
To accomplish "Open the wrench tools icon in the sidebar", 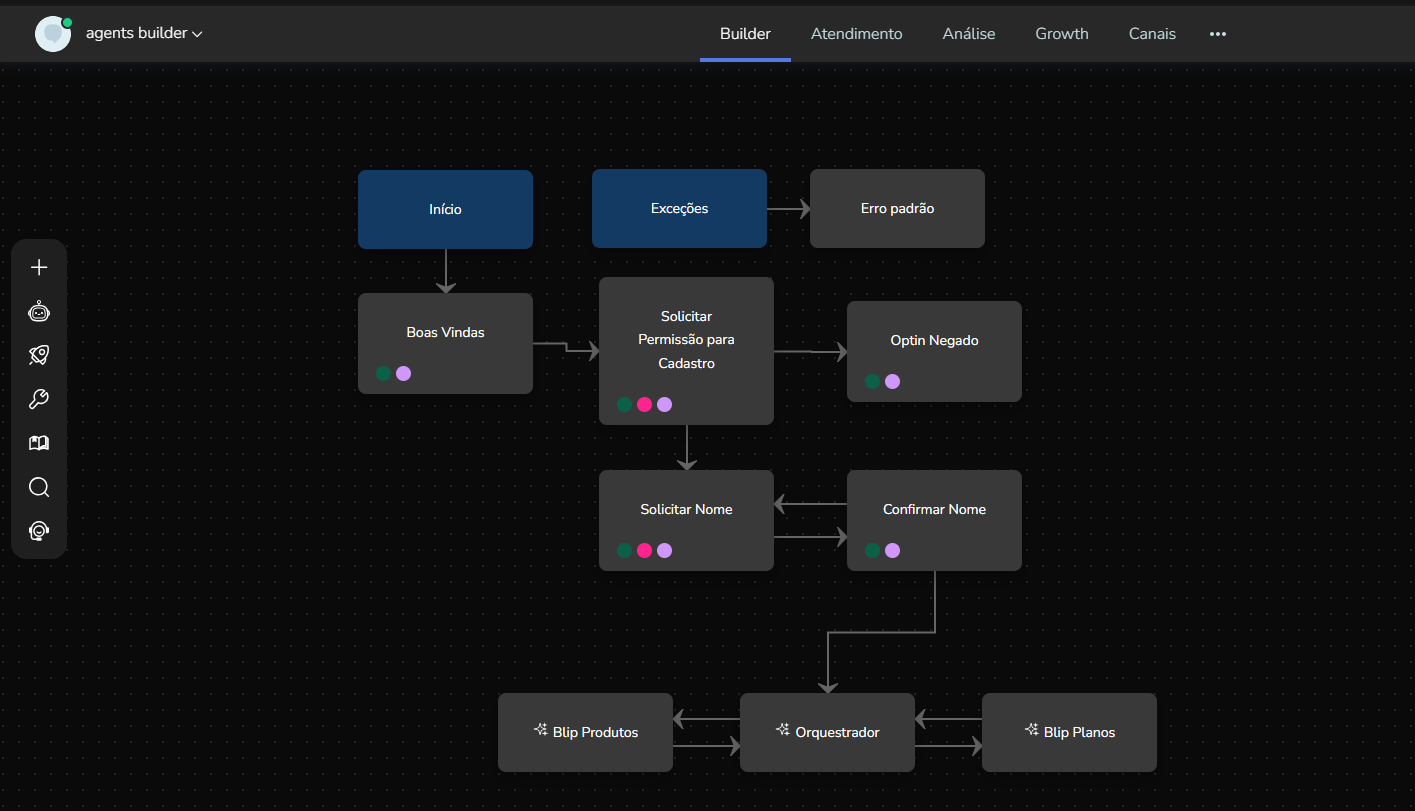I will 39,398.
